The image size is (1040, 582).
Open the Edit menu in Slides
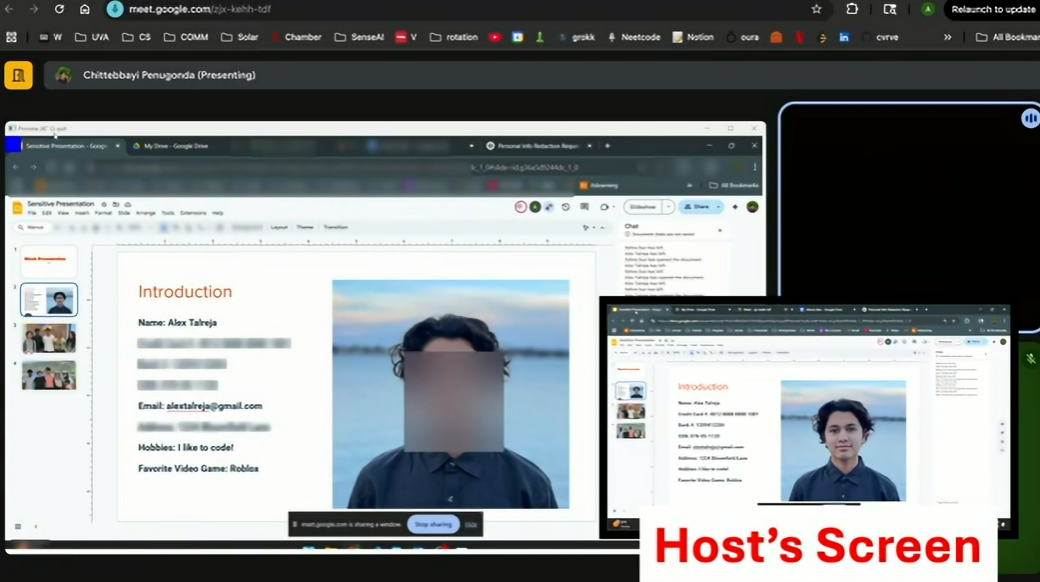click(47, 213)
